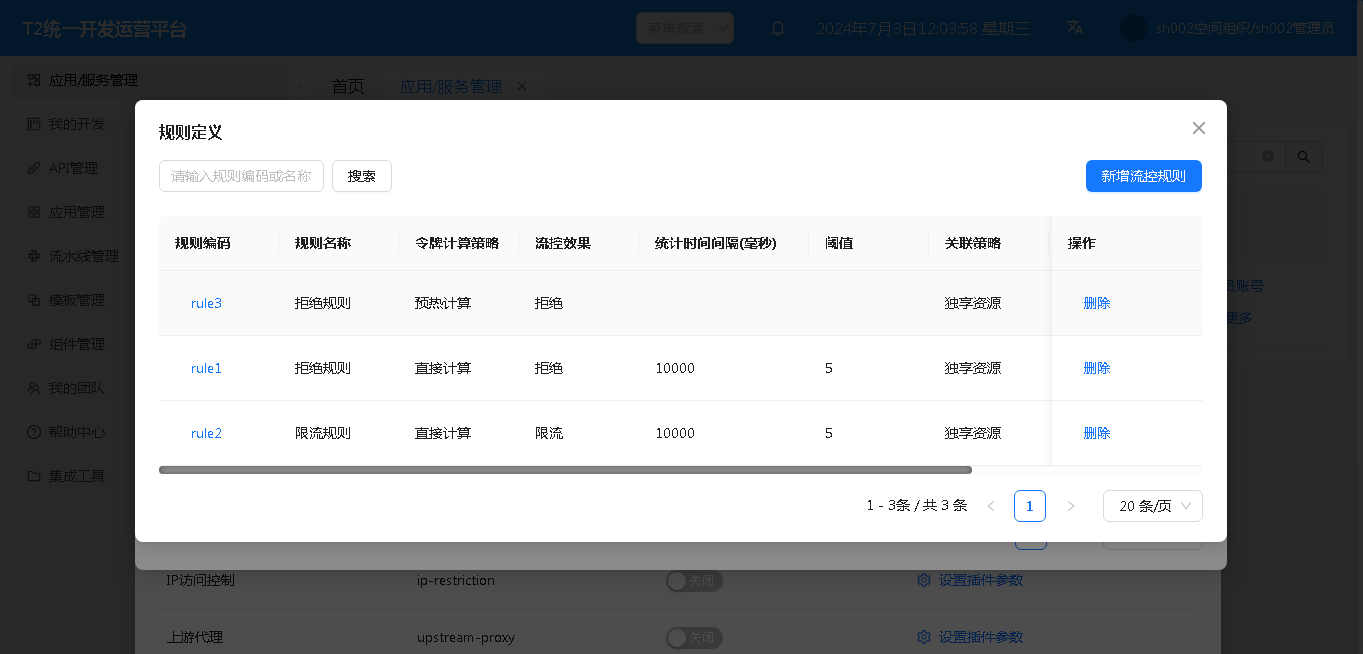This screenshot has width=1363, height=654.
Task: Click the T2统一开发运营平台 title
Action: (x=105, y=28)
